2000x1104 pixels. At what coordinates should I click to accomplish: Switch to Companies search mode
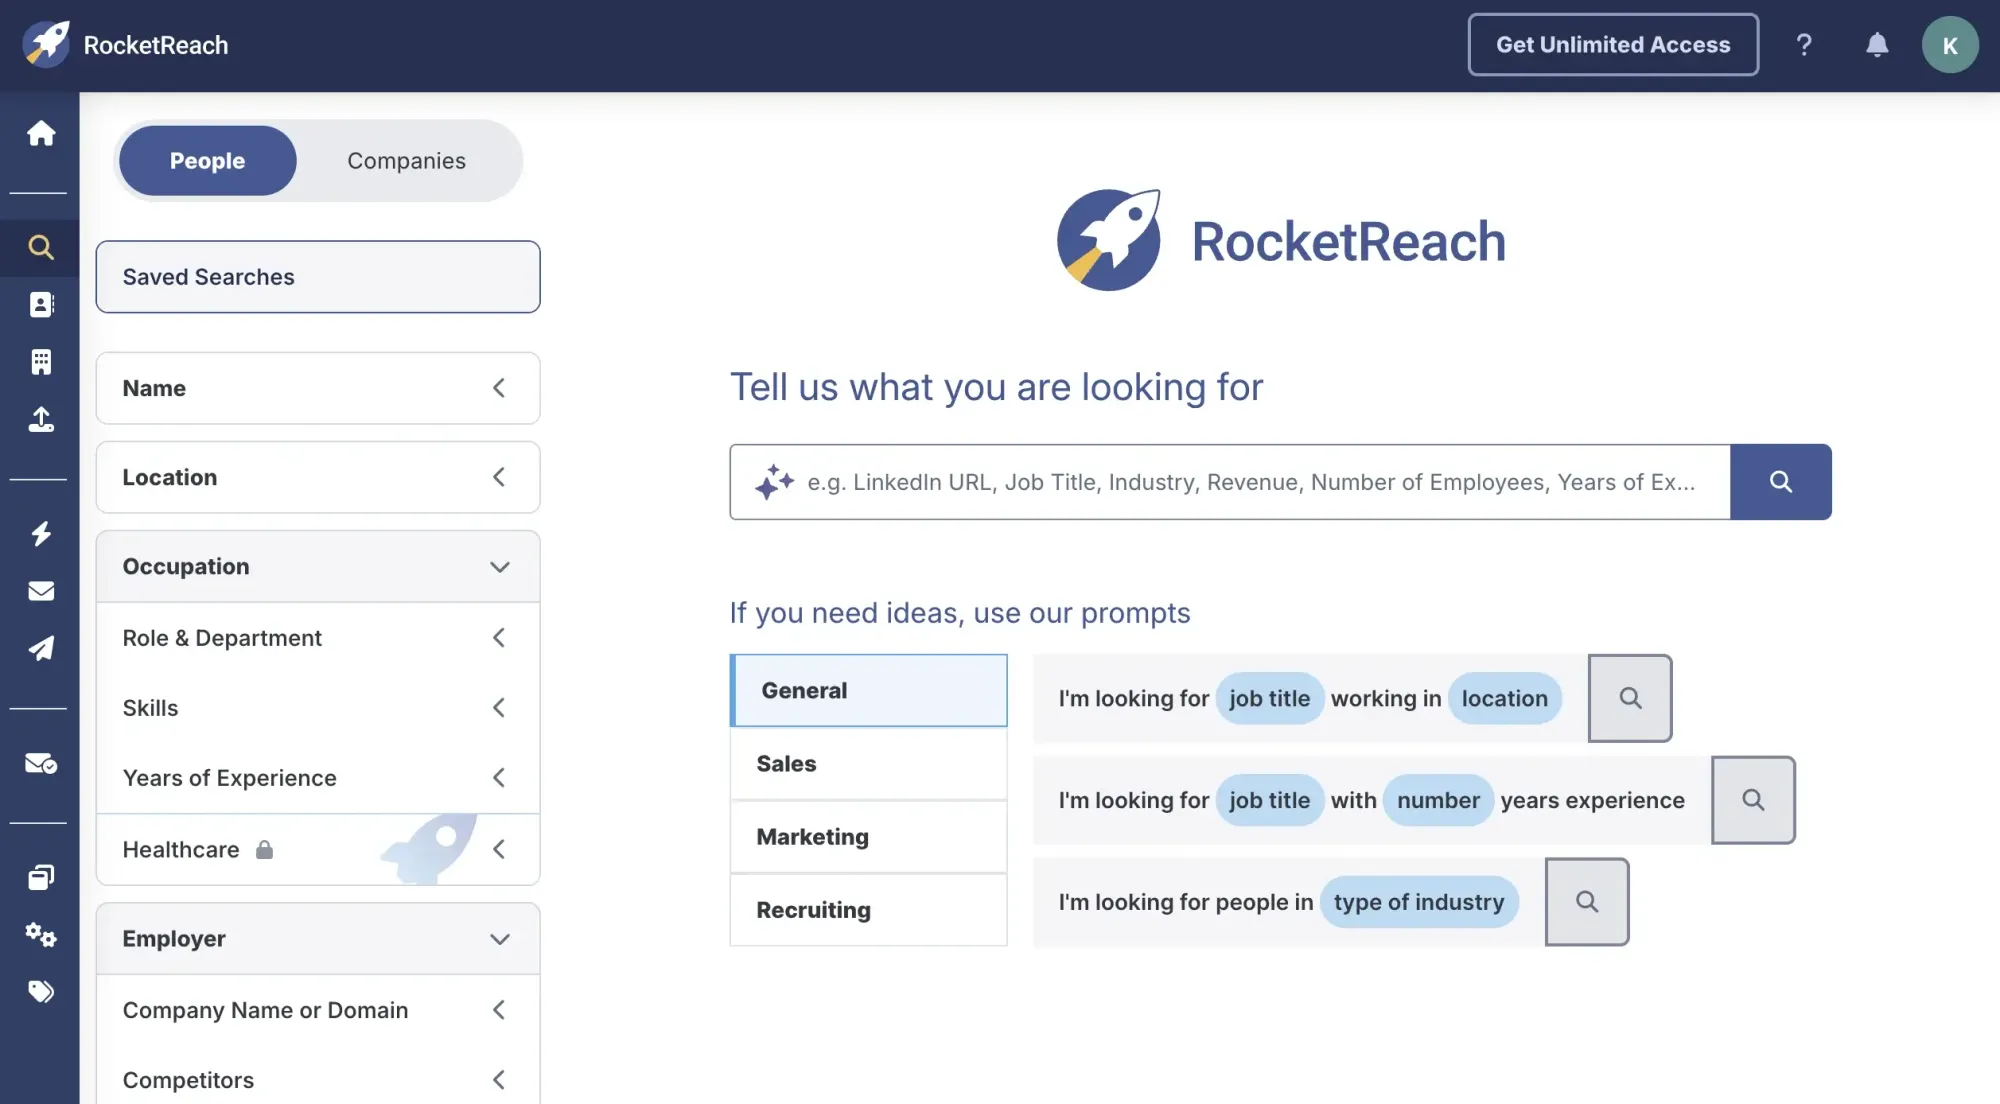406,161
